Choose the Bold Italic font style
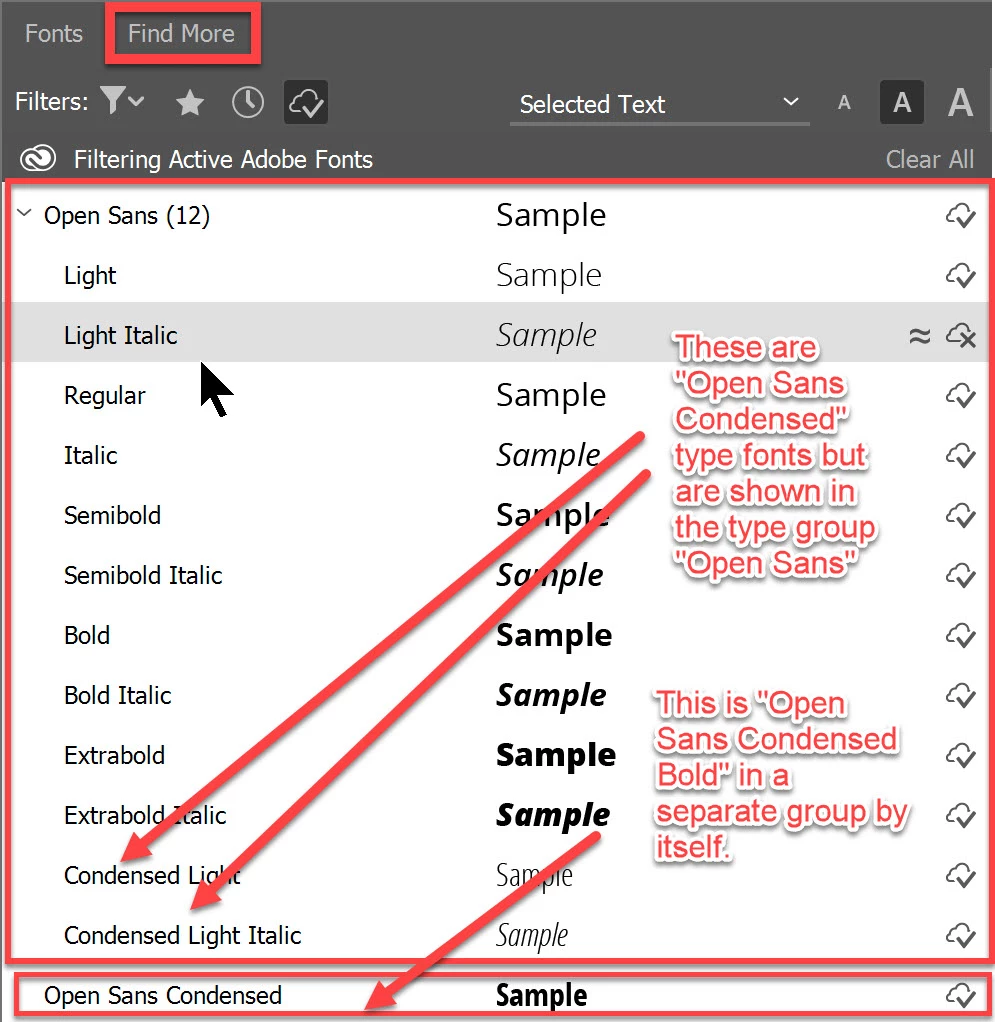The width and height of the screenshot is (995, 1022). click(118, 695)
